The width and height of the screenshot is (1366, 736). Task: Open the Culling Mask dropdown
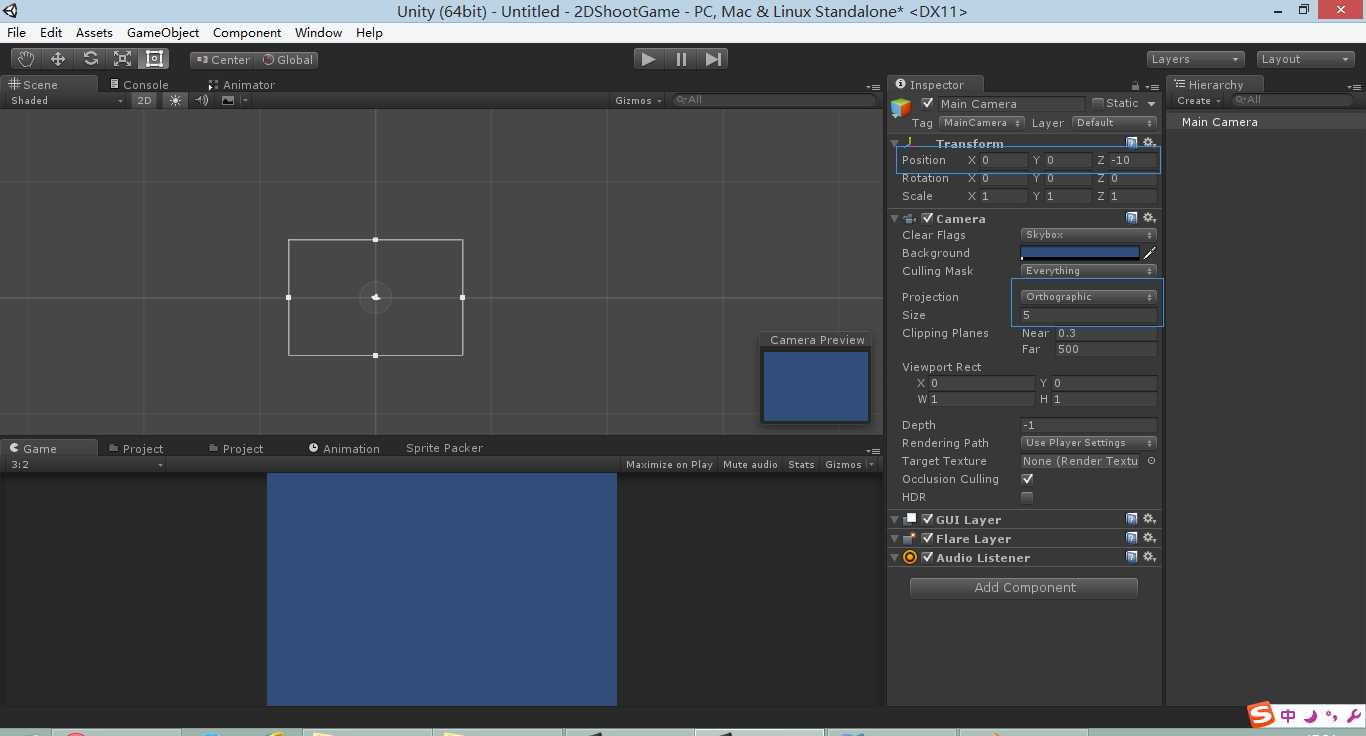coord(1089,271)
